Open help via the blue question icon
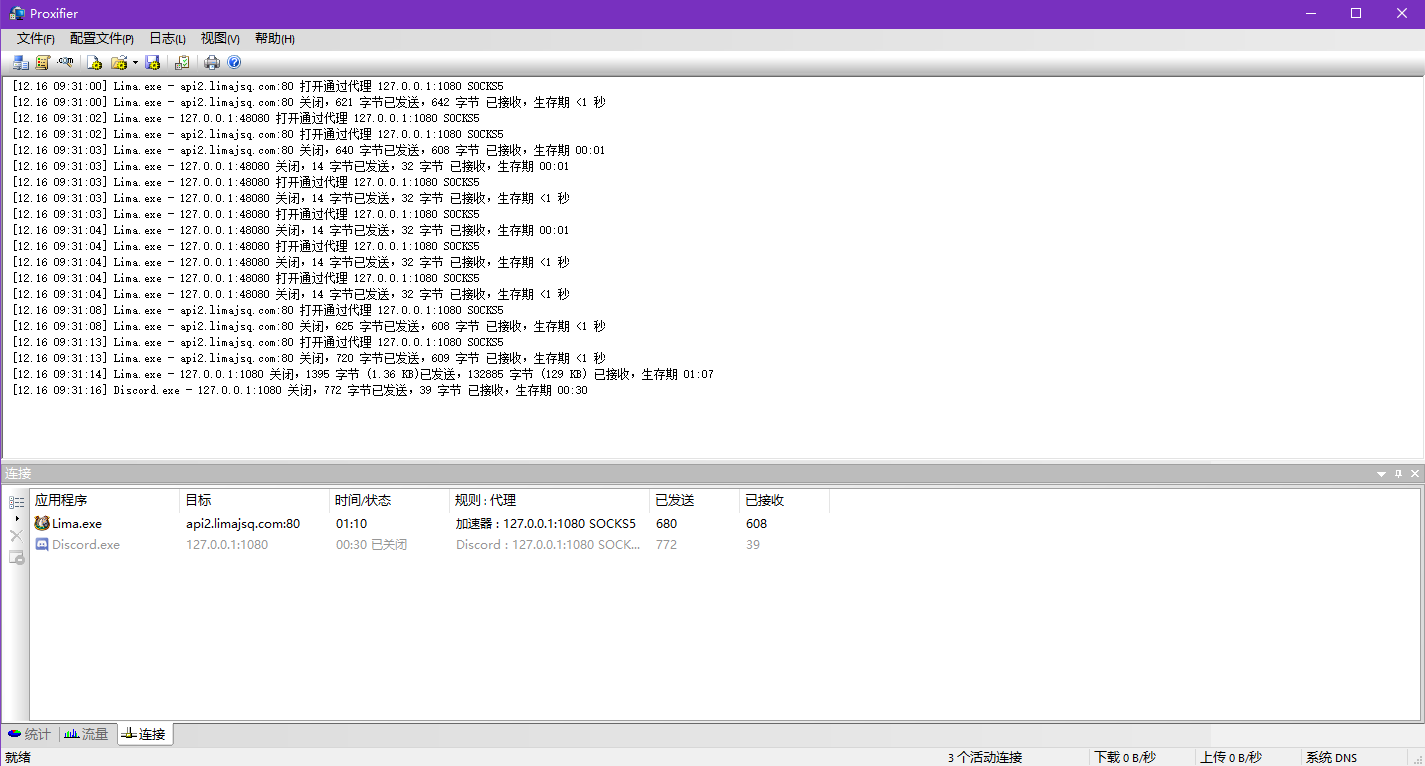The image size is (1425, 766). coord(234,62)
